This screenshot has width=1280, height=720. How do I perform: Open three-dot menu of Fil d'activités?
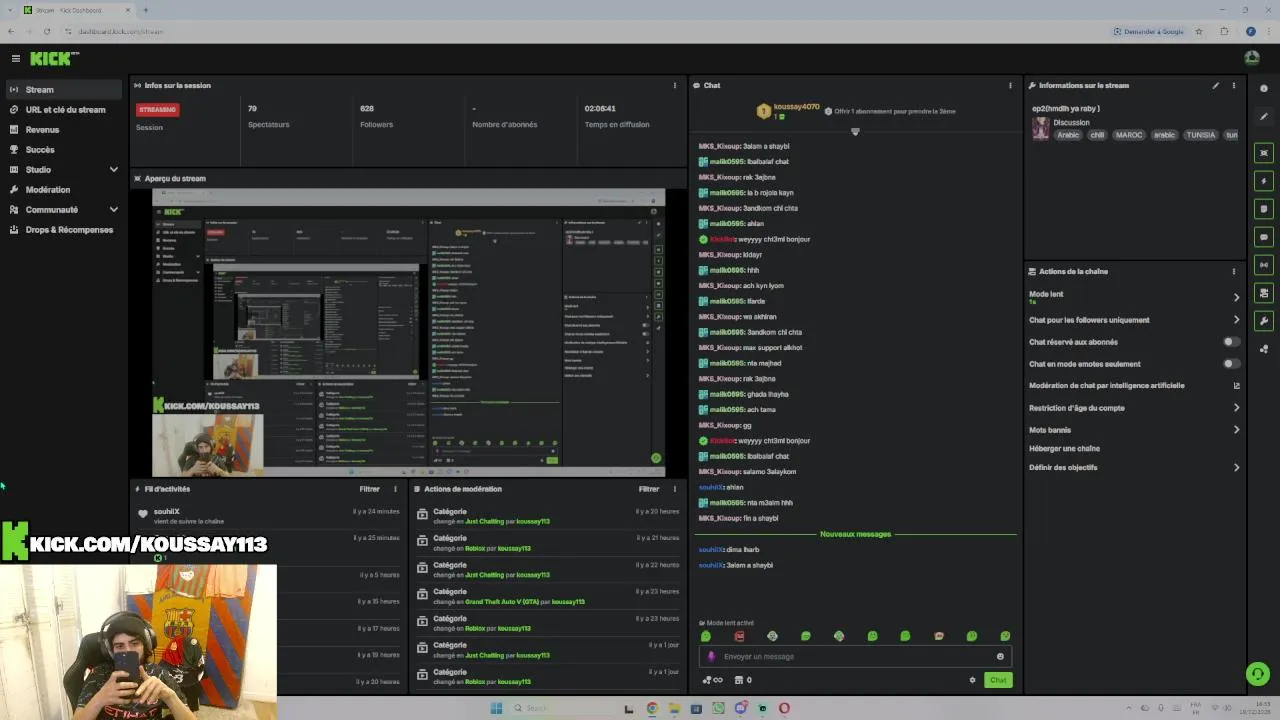click(395, 489)
